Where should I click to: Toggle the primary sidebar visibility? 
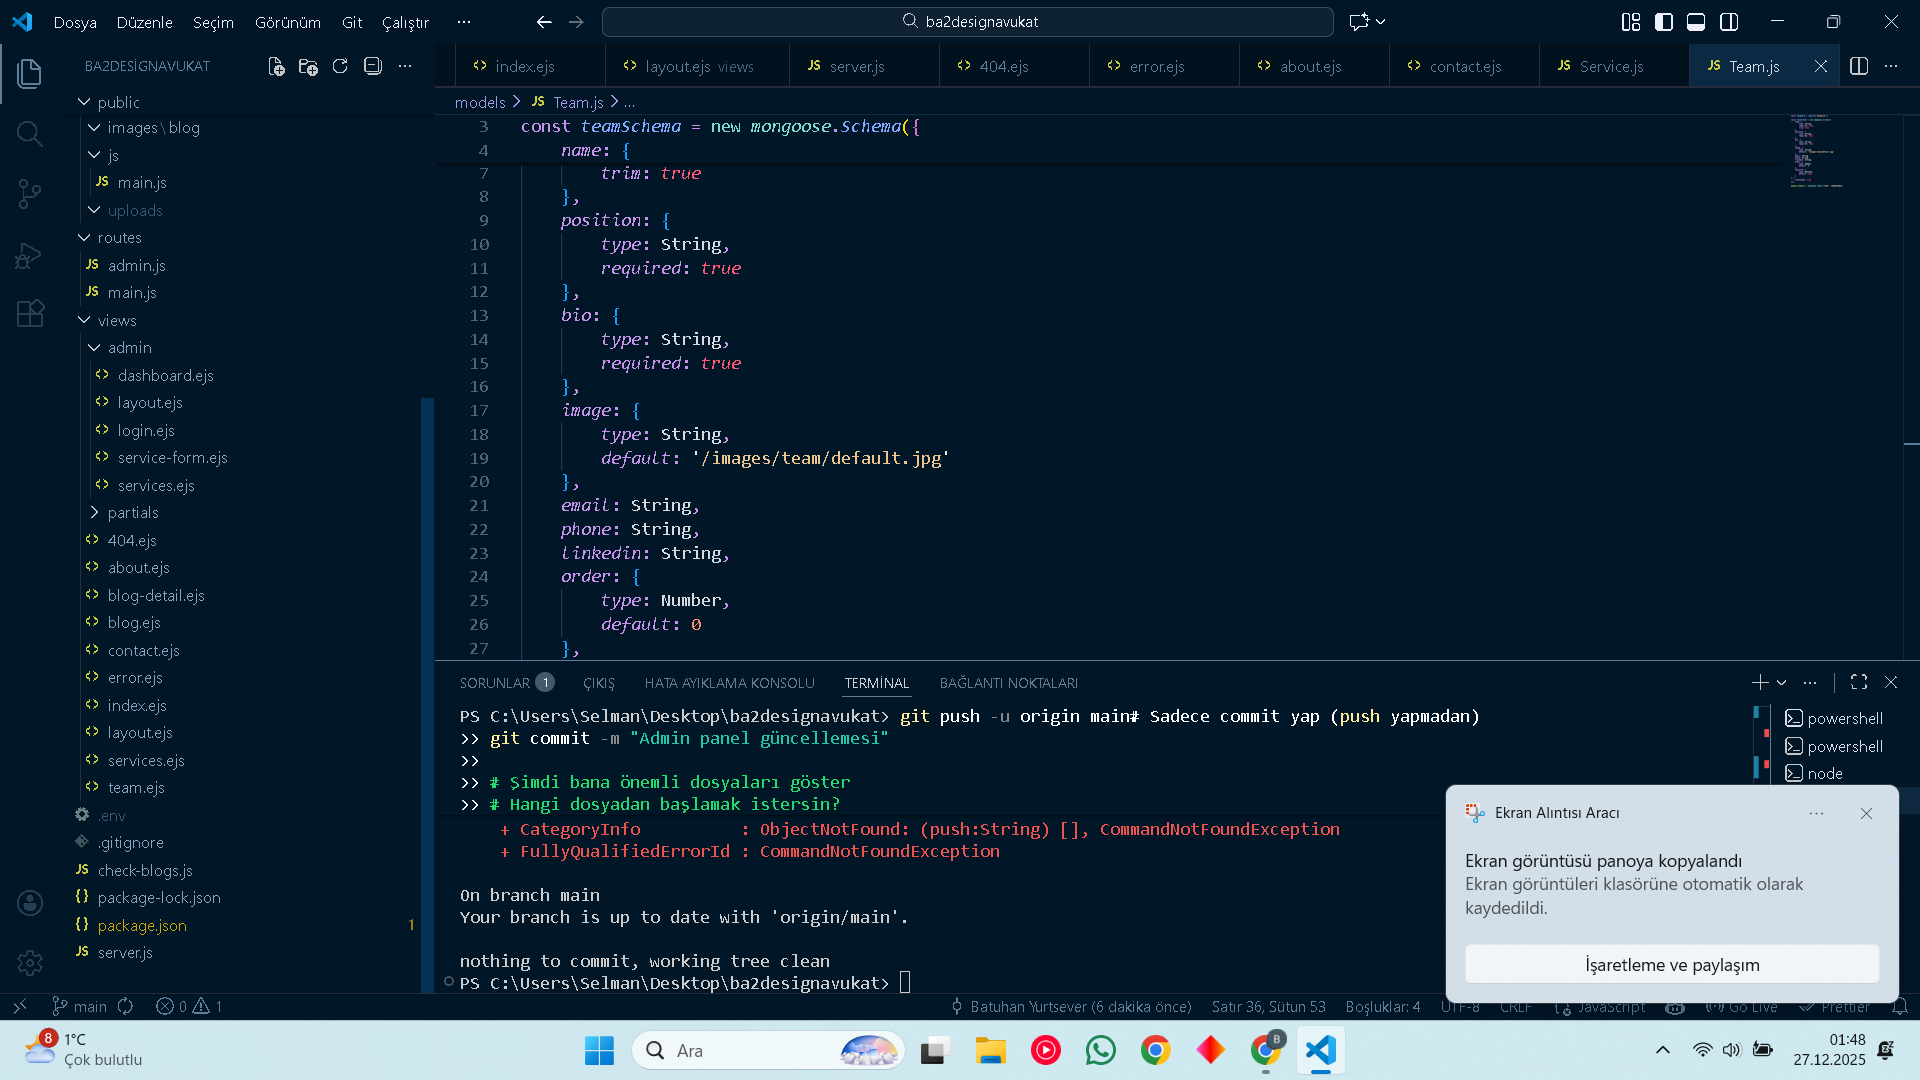(1664, 21)
